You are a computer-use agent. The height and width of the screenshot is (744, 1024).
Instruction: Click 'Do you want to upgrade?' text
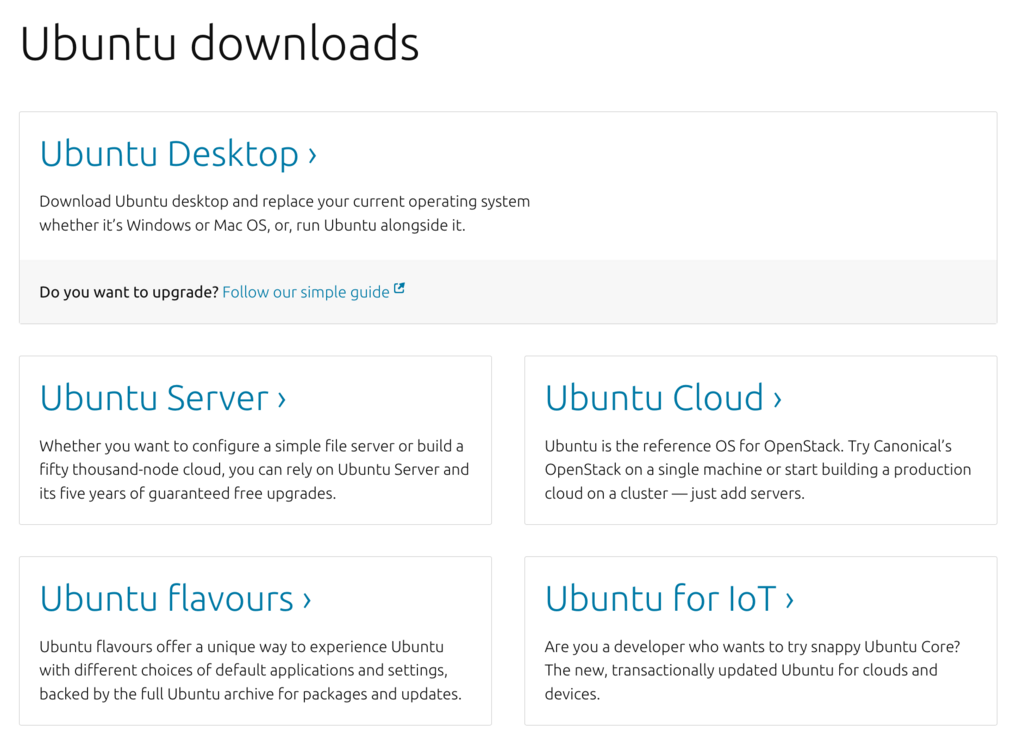tap(129, 292)
